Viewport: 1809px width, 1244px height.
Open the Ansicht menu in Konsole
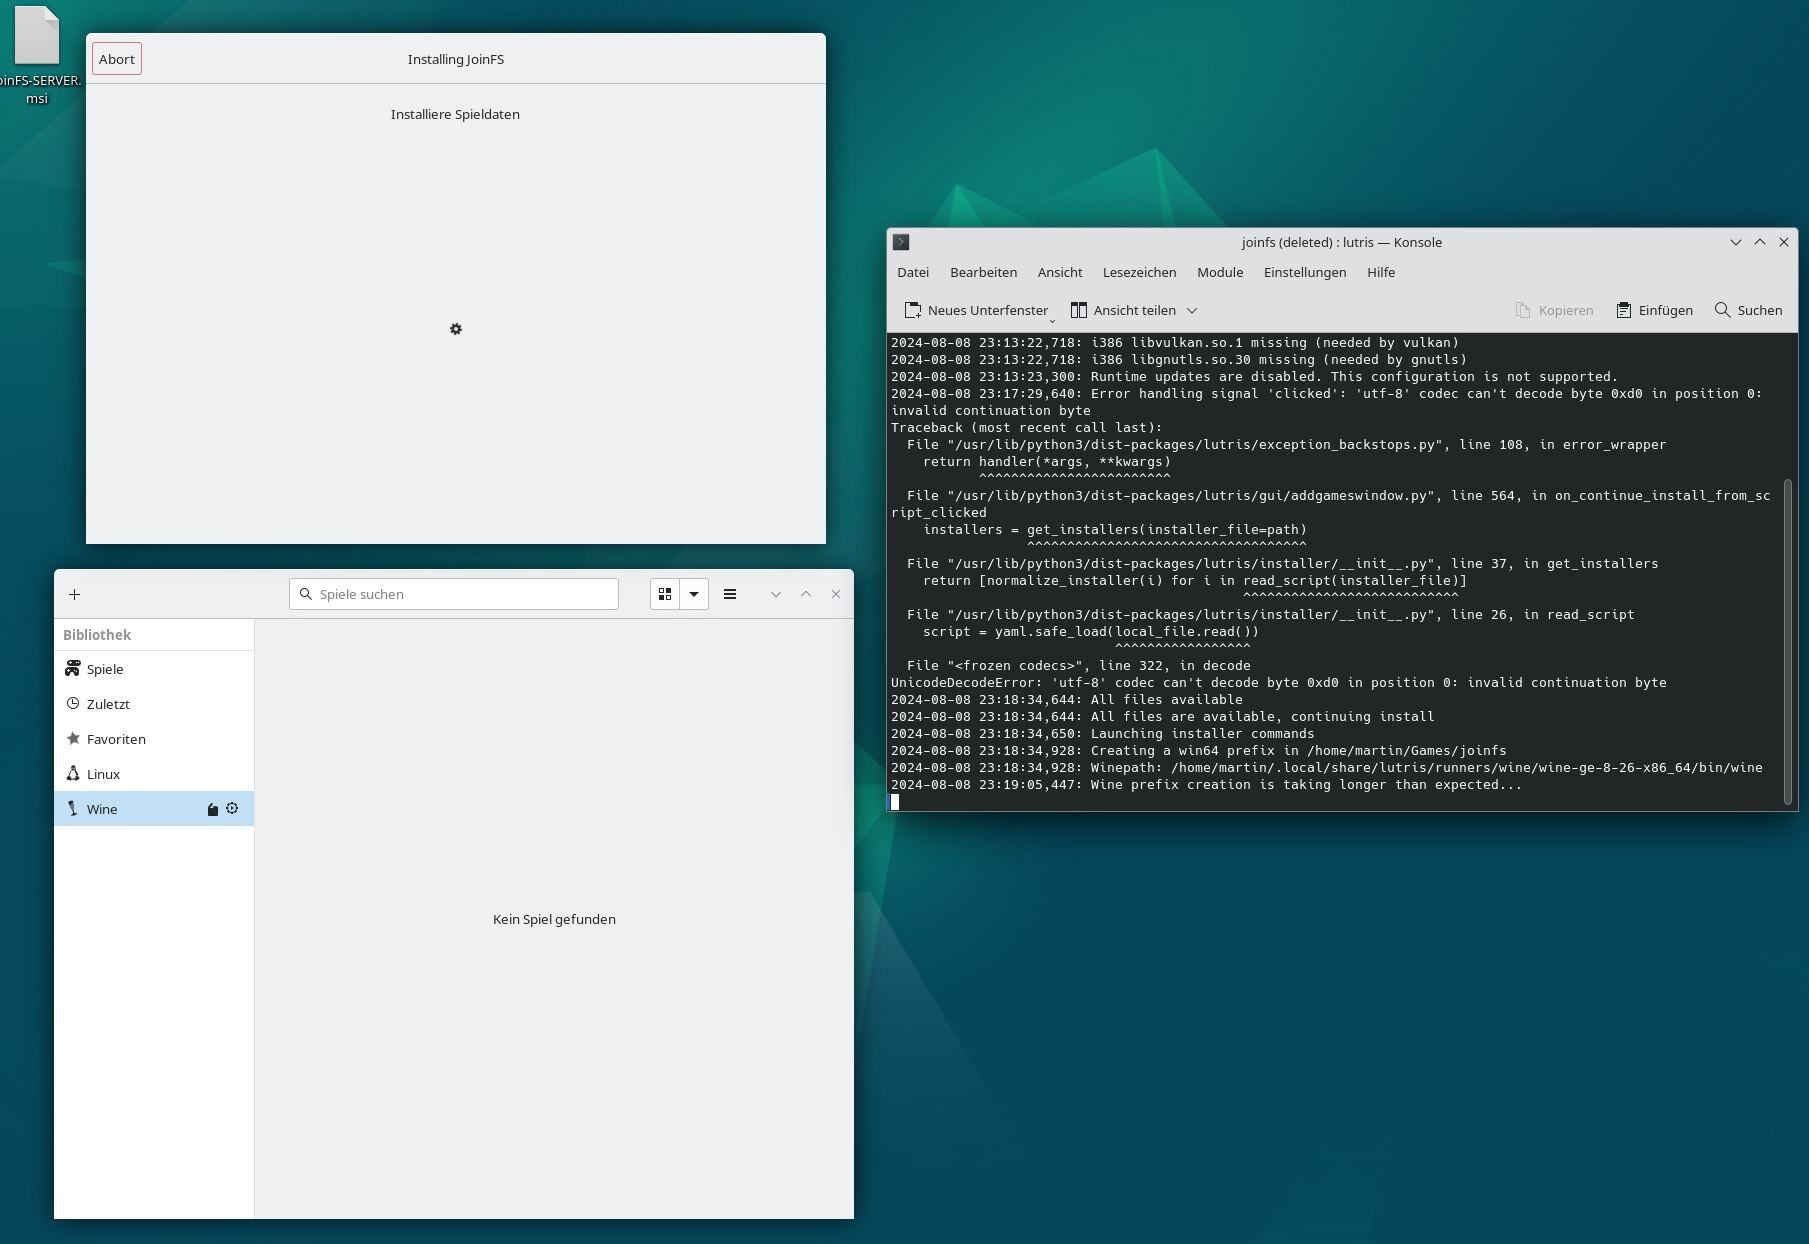click(x=1060, y=272)
